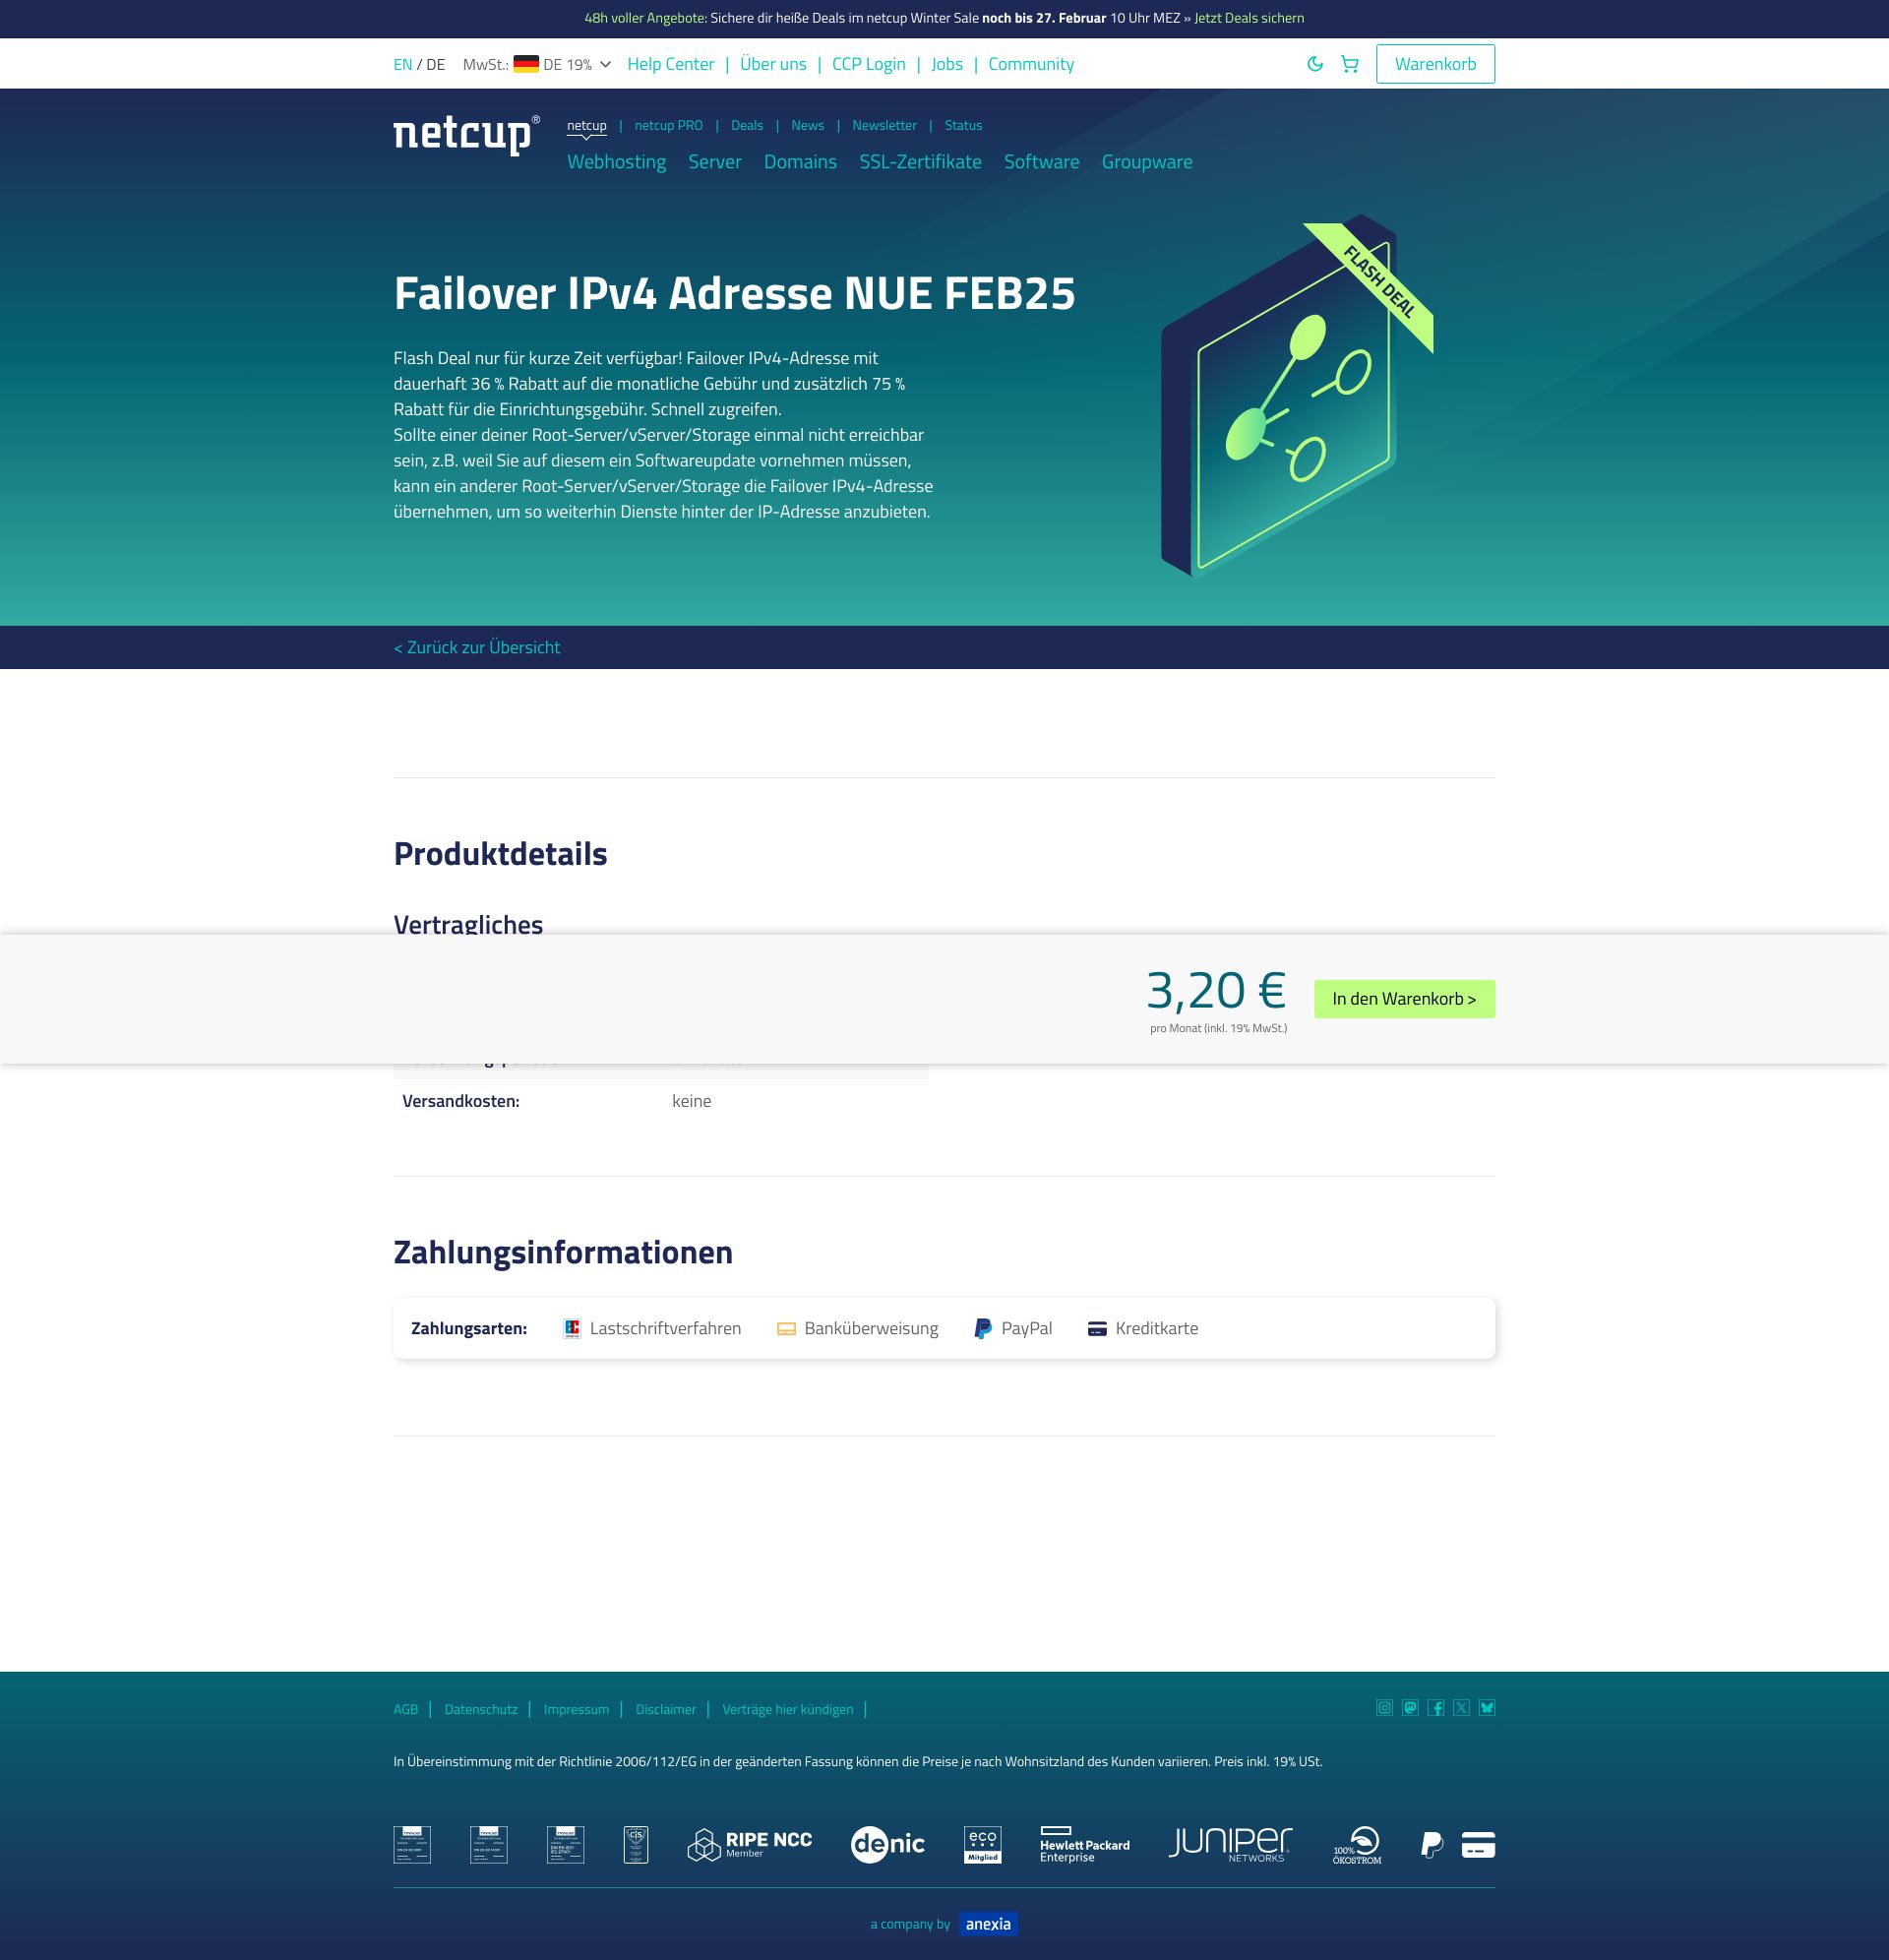Image resolution: width=1889 pixels, height=1960 pixels.
Task: Open the Disclaimer footer link
Action: click(x=666, y=1709)
